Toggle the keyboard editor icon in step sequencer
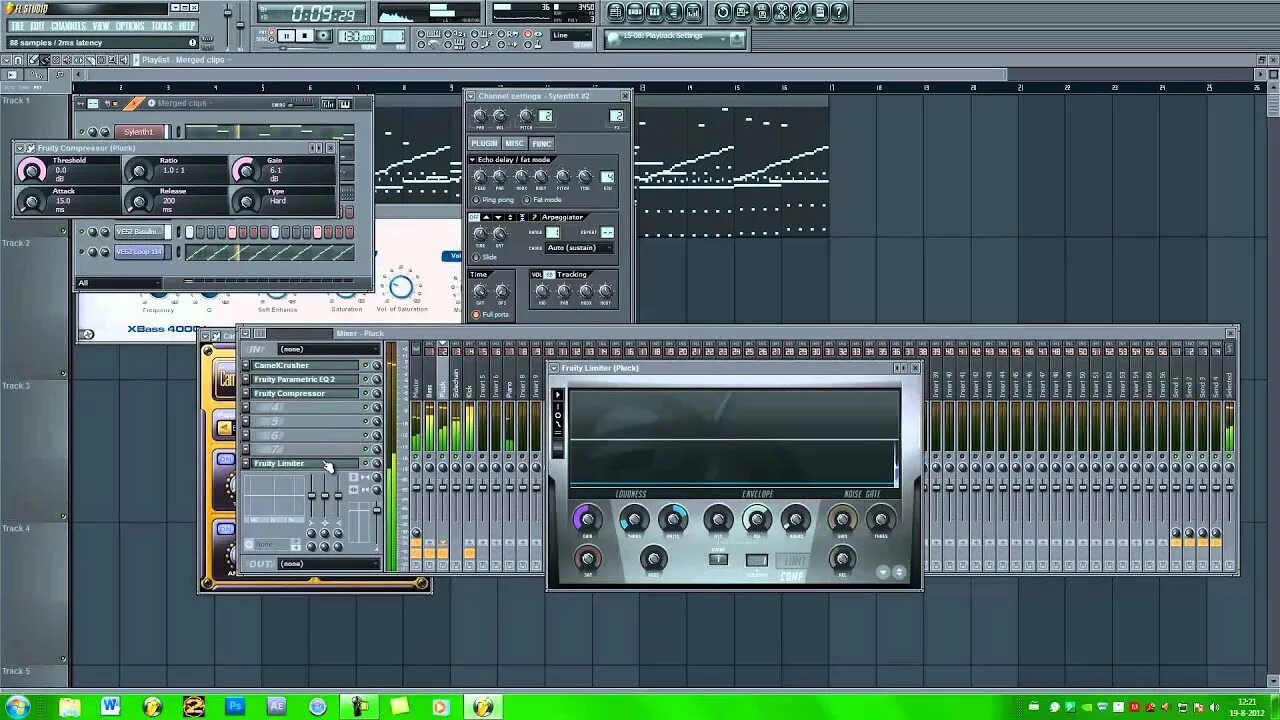Image resolution: width=1280 pixels, height=720 pixels. click(x=345, y=104)
